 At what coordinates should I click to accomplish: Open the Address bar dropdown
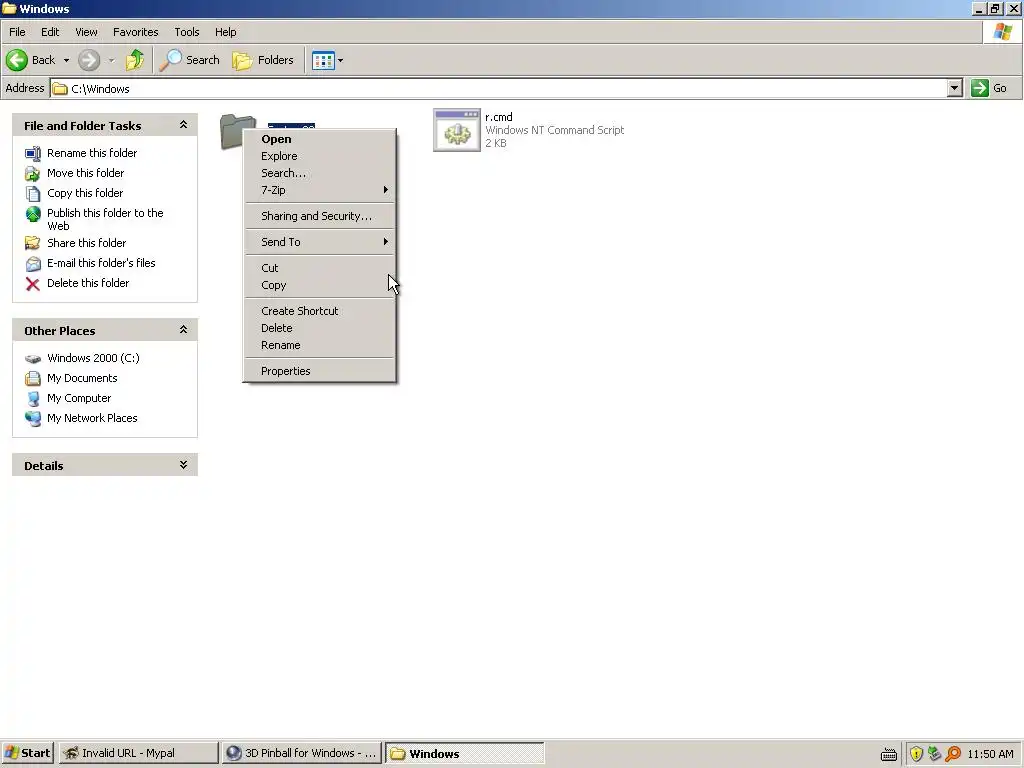tap(954, 88)
